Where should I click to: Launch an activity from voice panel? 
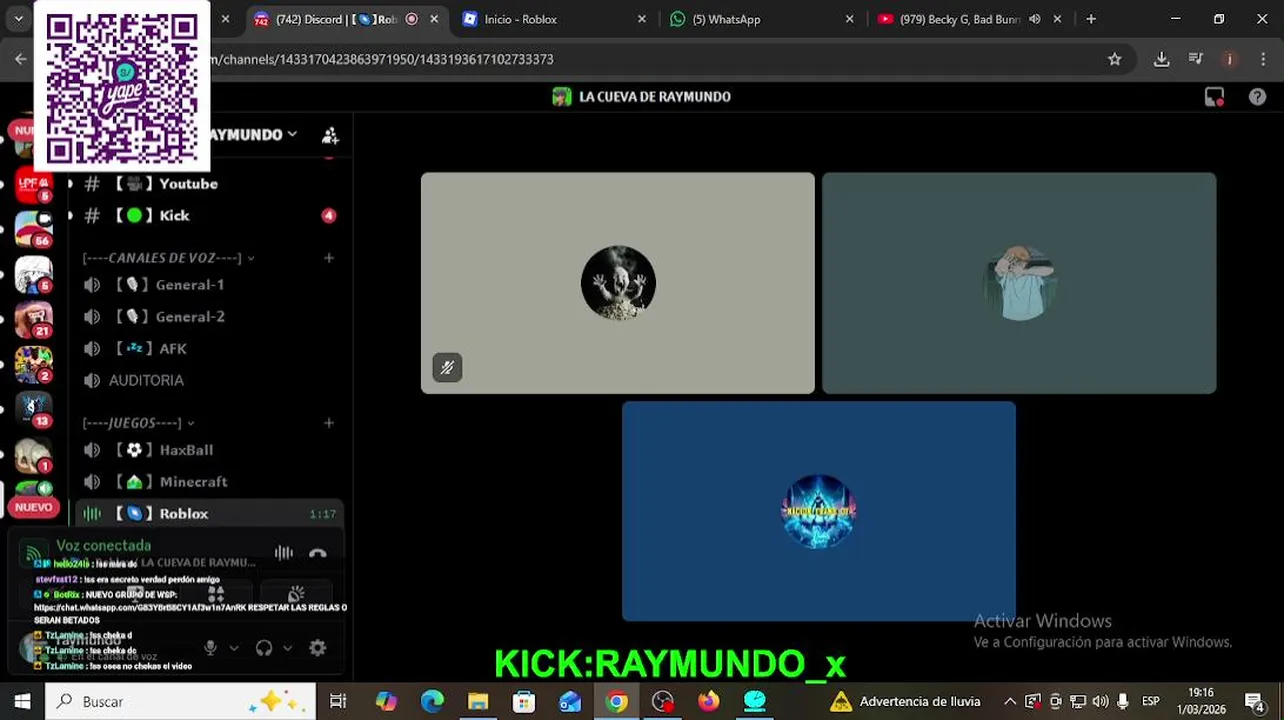(216, 594)
